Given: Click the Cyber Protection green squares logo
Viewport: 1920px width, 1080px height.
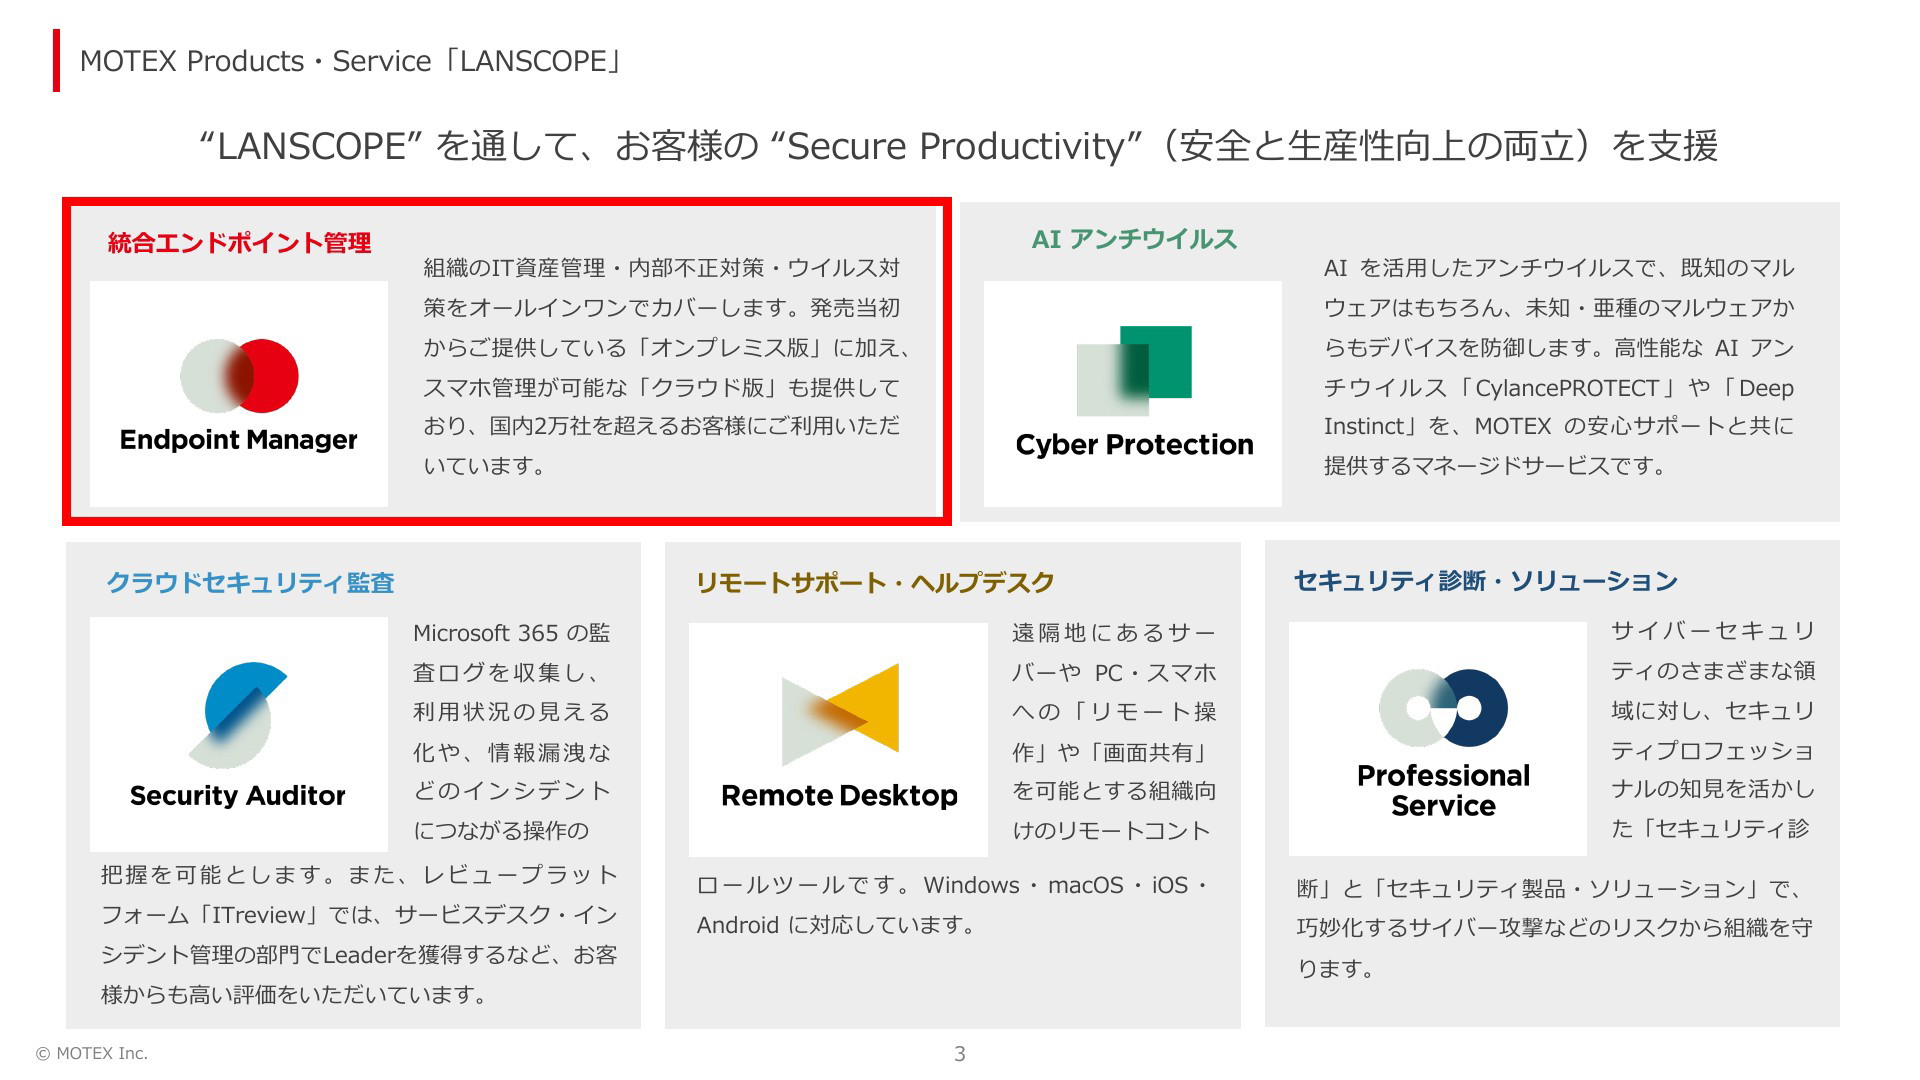Looking at the screenshot, I should click(x=1134, y=371).
